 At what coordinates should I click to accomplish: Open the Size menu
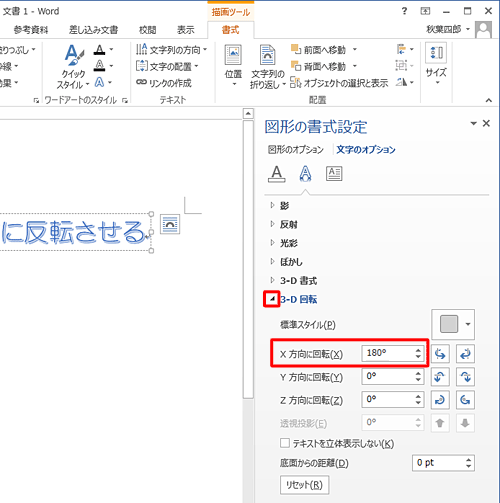[436, 64]
